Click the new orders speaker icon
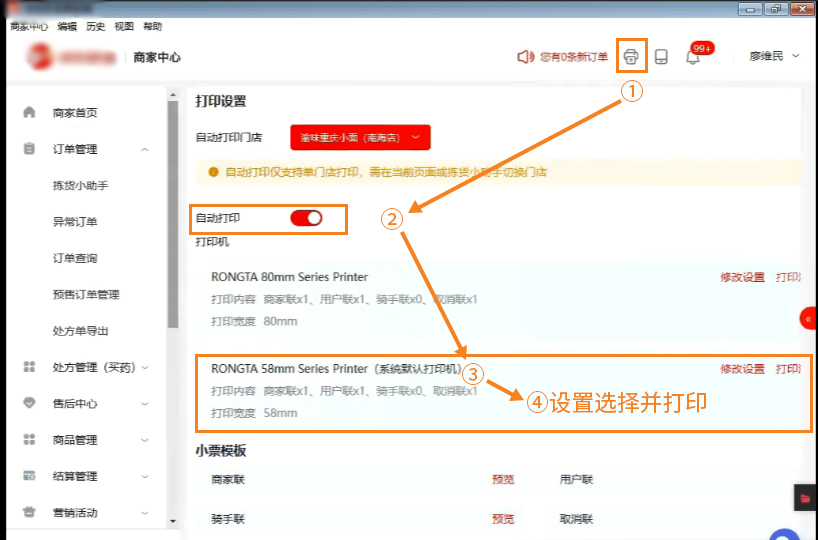The height and width of the screenshot is (540, 818). (525, 57)
